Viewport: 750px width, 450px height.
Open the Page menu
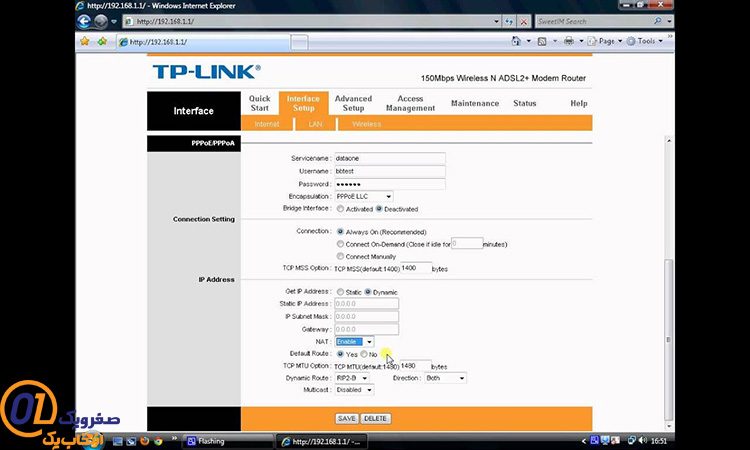[x=605, y=41]
